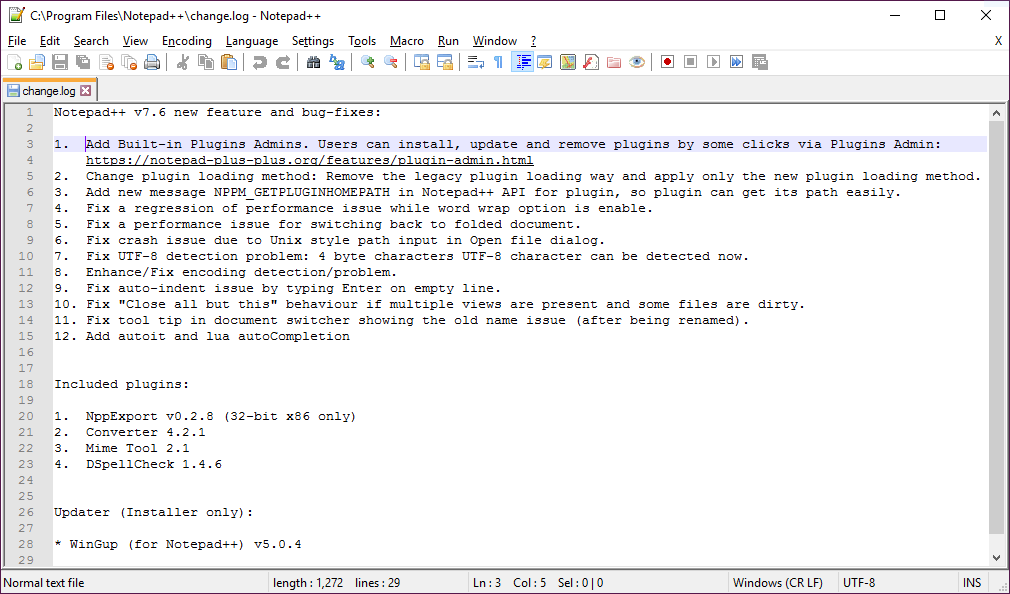
Task: Click the Open file folder icon
Action: click(x=37, y=62)
